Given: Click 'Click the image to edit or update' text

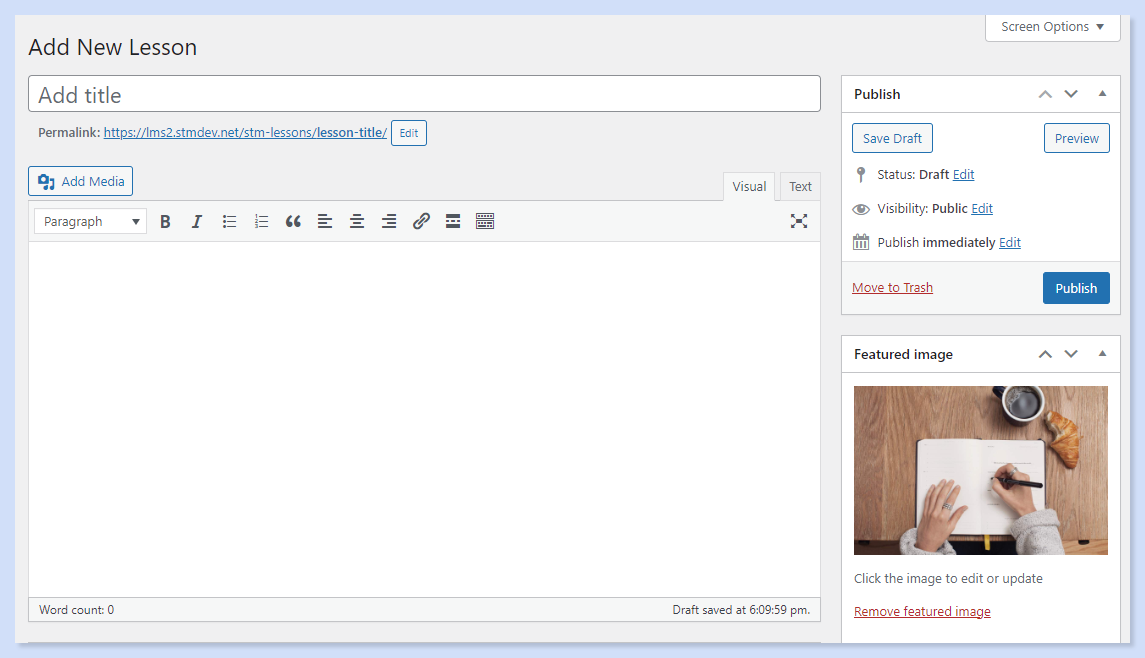Looking at the screenshot, I should click(948, 578).
